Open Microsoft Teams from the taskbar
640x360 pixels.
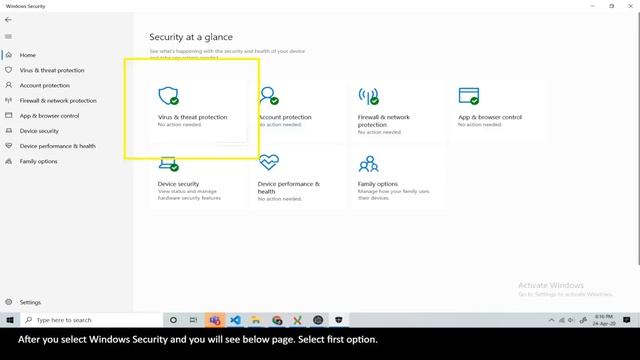click(215, 320)
